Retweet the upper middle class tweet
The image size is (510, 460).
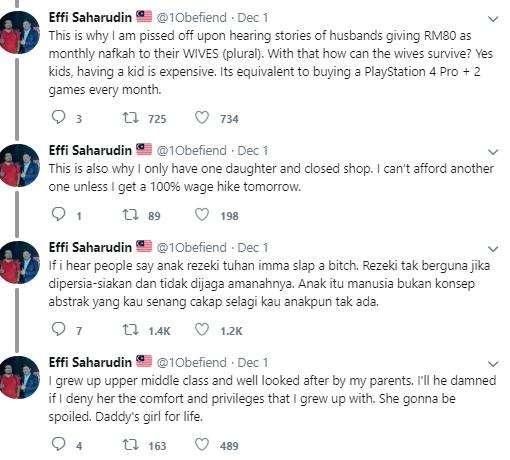[130, 445]
